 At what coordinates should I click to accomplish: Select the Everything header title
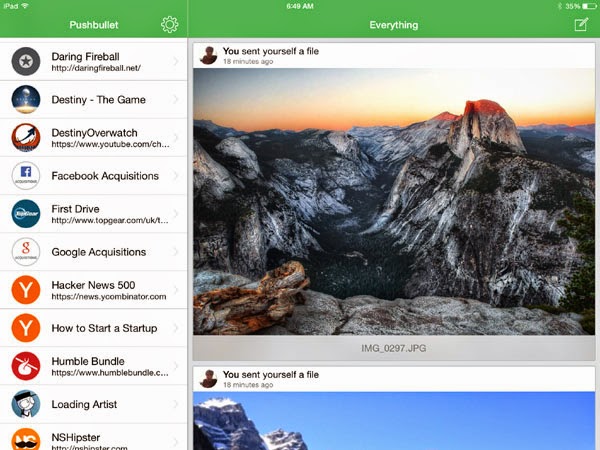pos(394,25)
